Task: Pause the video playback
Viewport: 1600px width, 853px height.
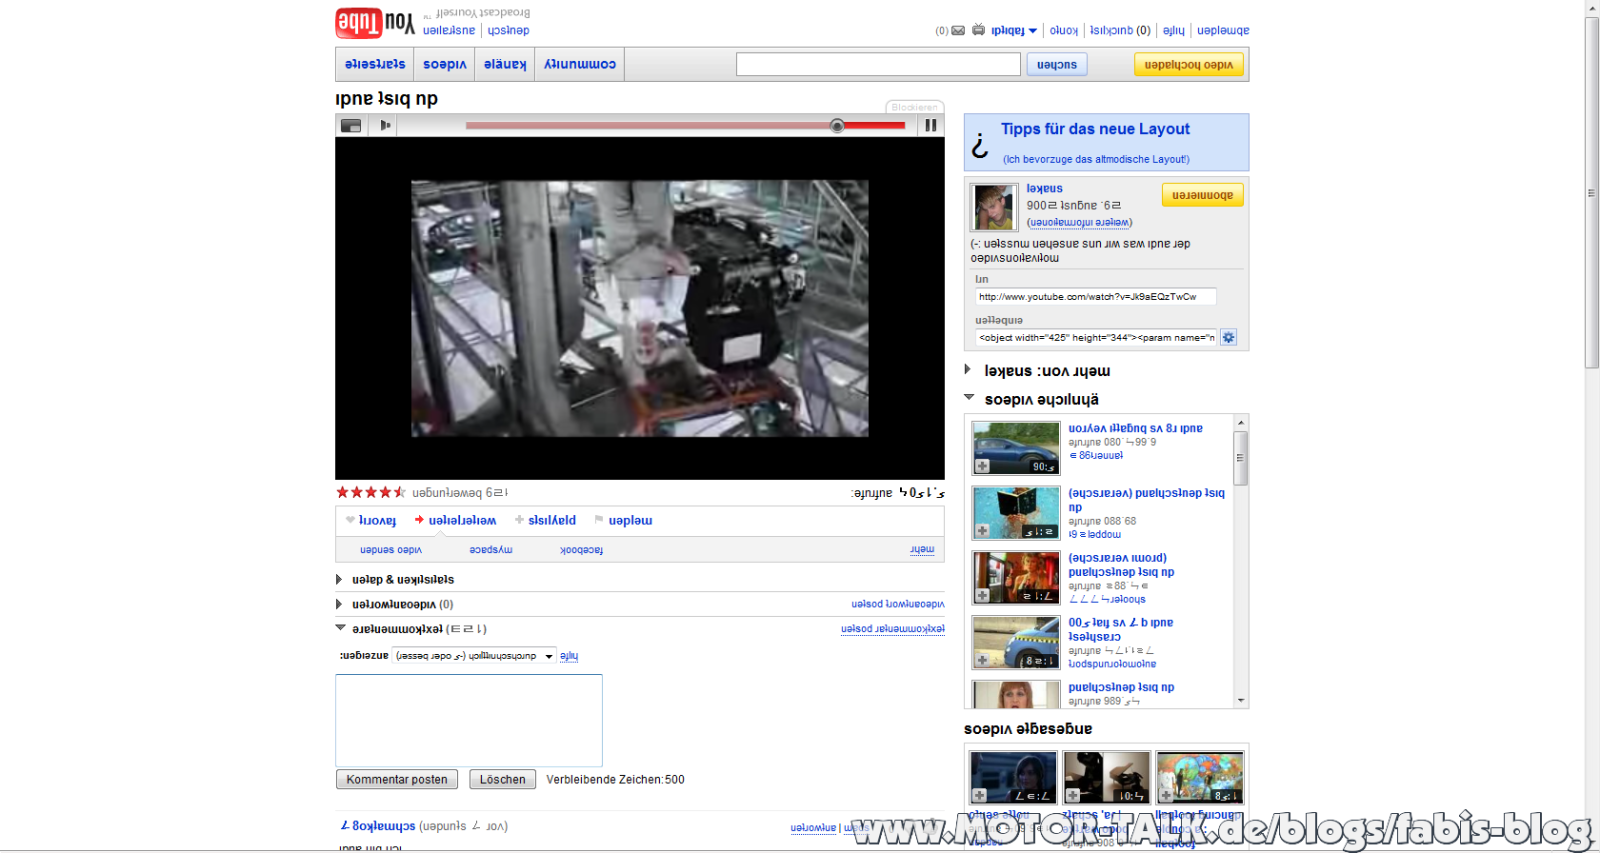Action: [x=931, y=125]
